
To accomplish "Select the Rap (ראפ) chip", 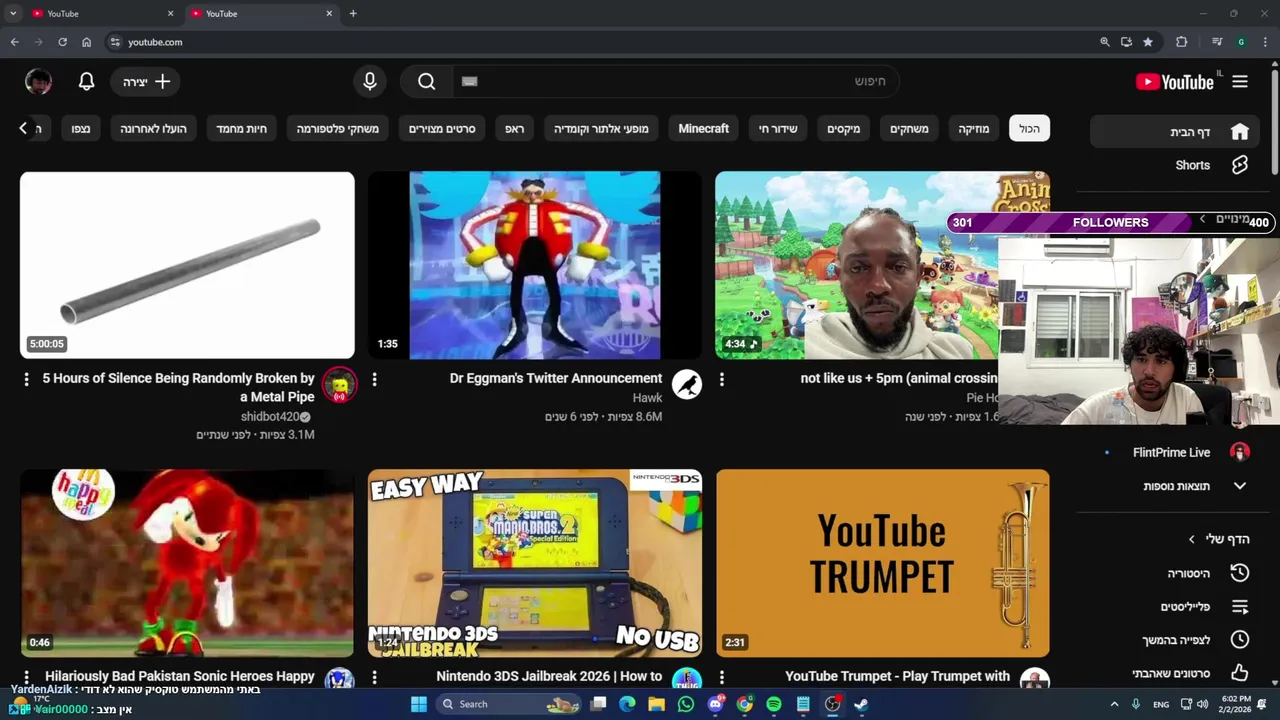I will point(514,129).
